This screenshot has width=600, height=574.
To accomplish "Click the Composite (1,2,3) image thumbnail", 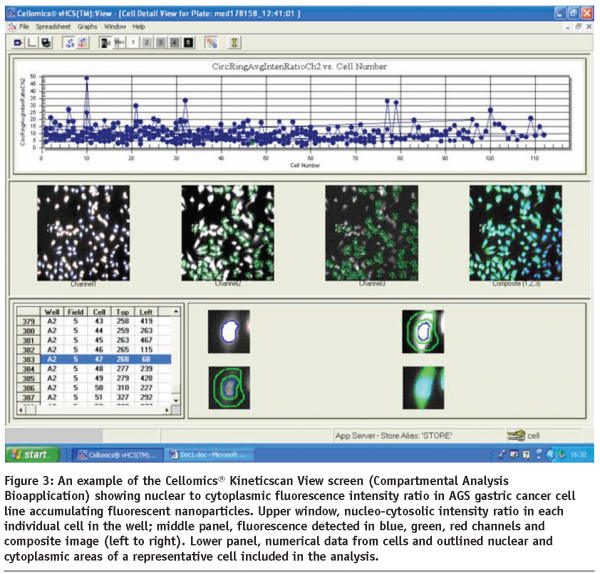I will [516, 233].
